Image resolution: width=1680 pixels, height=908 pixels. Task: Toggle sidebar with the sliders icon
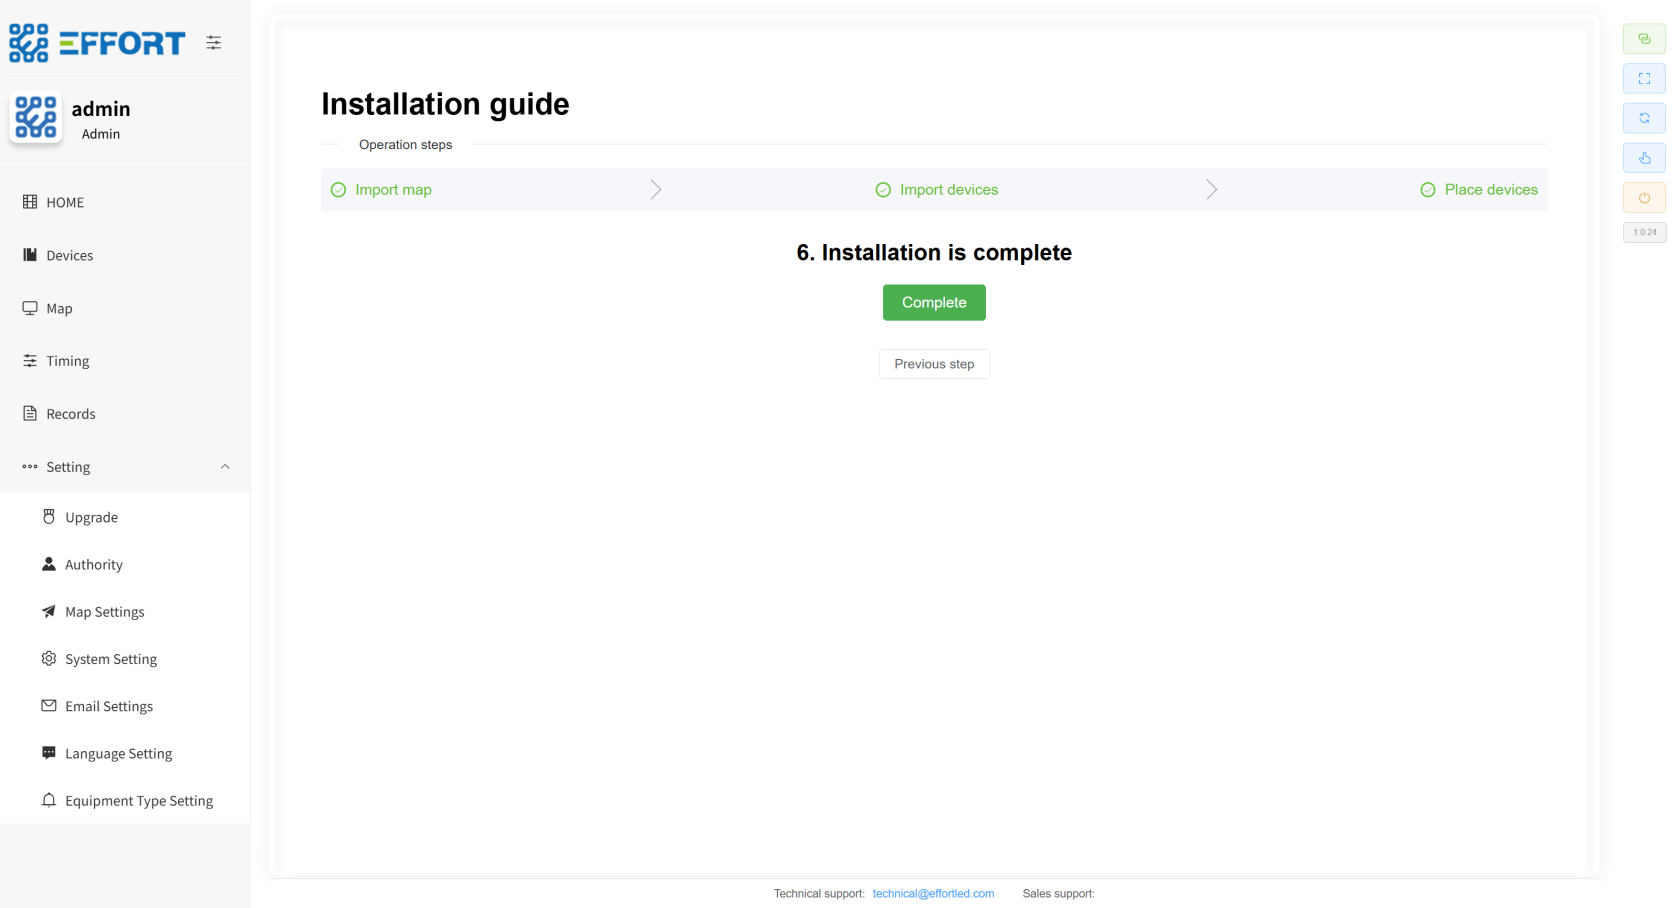click(214, 43)
